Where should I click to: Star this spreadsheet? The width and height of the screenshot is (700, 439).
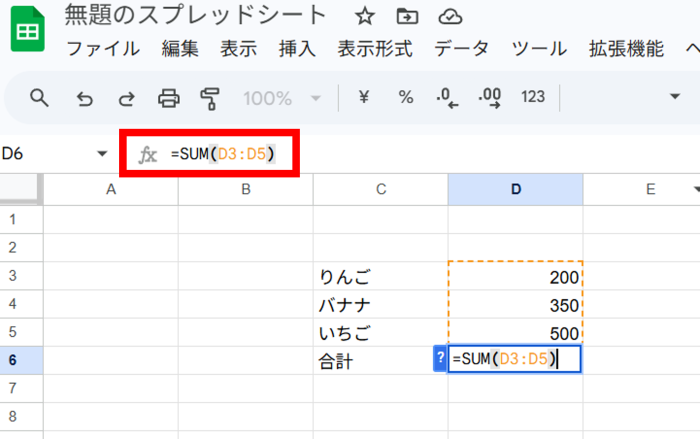(x=365, y=16)
